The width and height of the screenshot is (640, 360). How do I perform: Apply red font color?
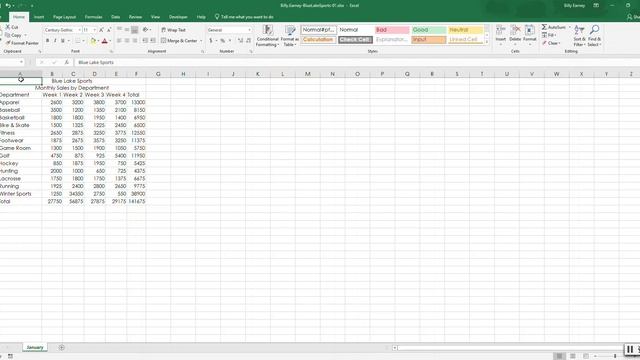tap(104, 41)
